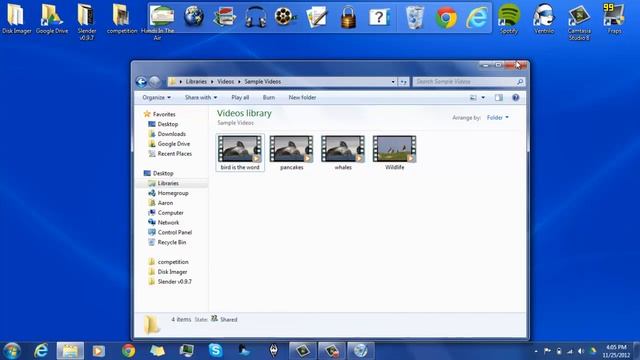This screenshot has width=640, height=360.
Task: Open the Disk Imager desktop folder
Action: tap(16, 18)
